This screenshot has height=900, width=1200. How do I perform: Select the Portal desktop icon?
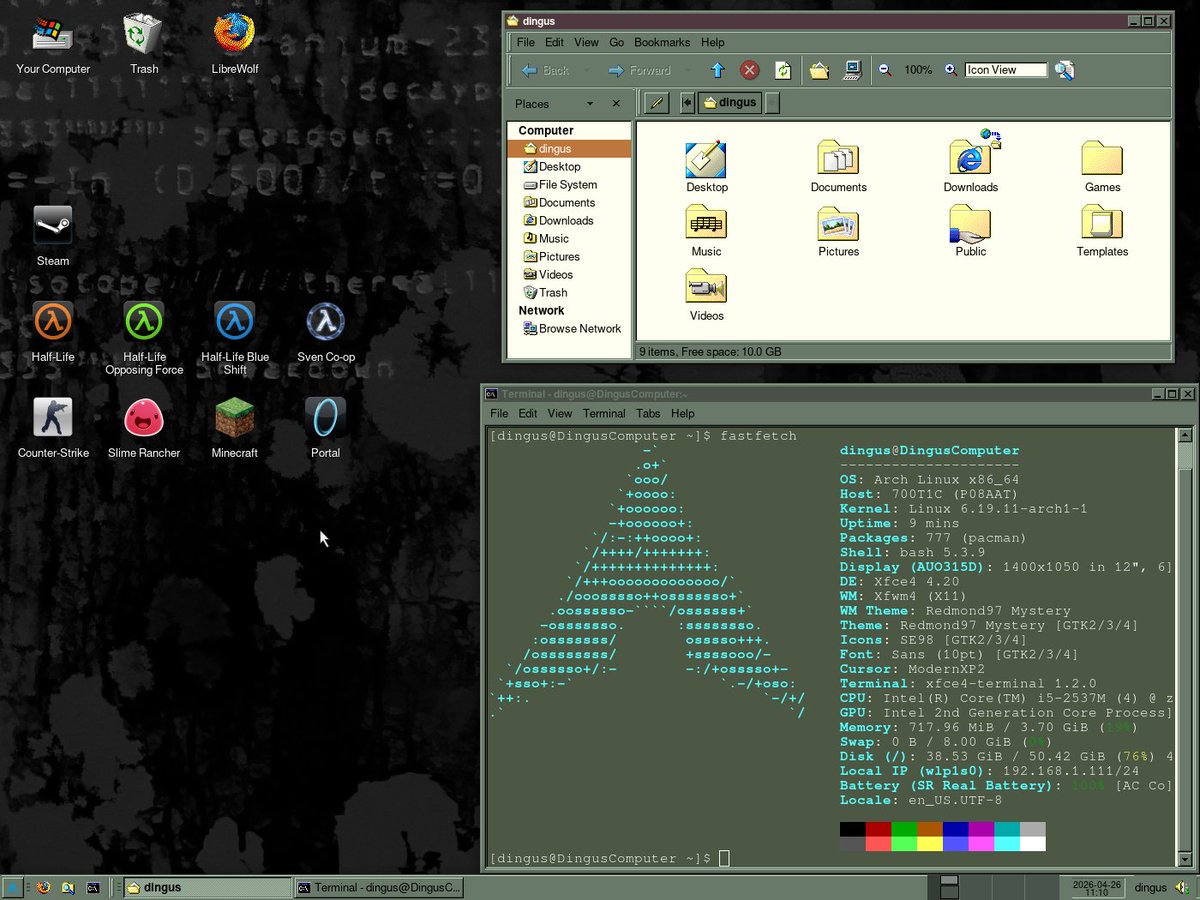tap(326, 428)
